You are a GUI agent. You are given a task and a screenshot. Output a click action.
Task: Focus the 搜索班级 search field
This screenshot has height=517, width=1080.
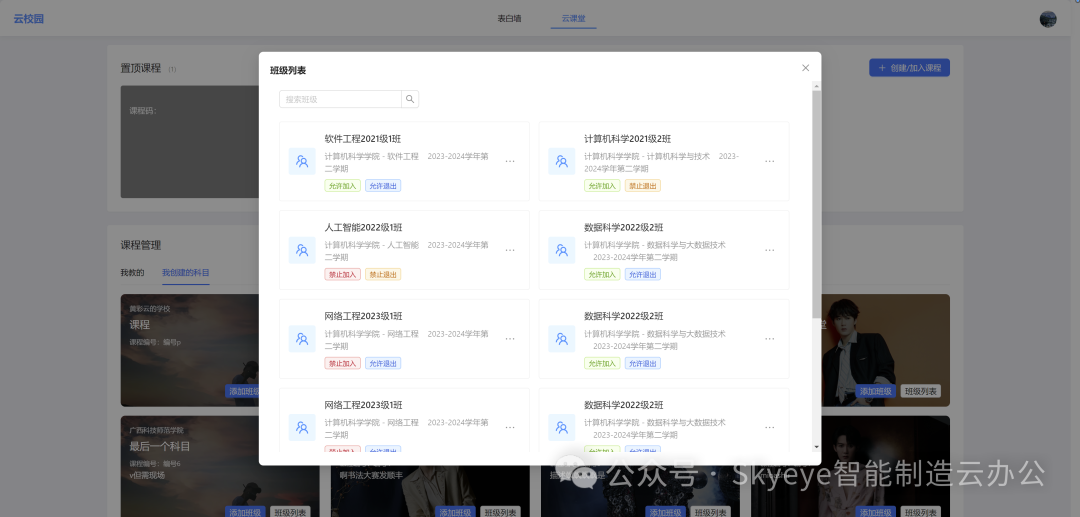tap(340, 99)
